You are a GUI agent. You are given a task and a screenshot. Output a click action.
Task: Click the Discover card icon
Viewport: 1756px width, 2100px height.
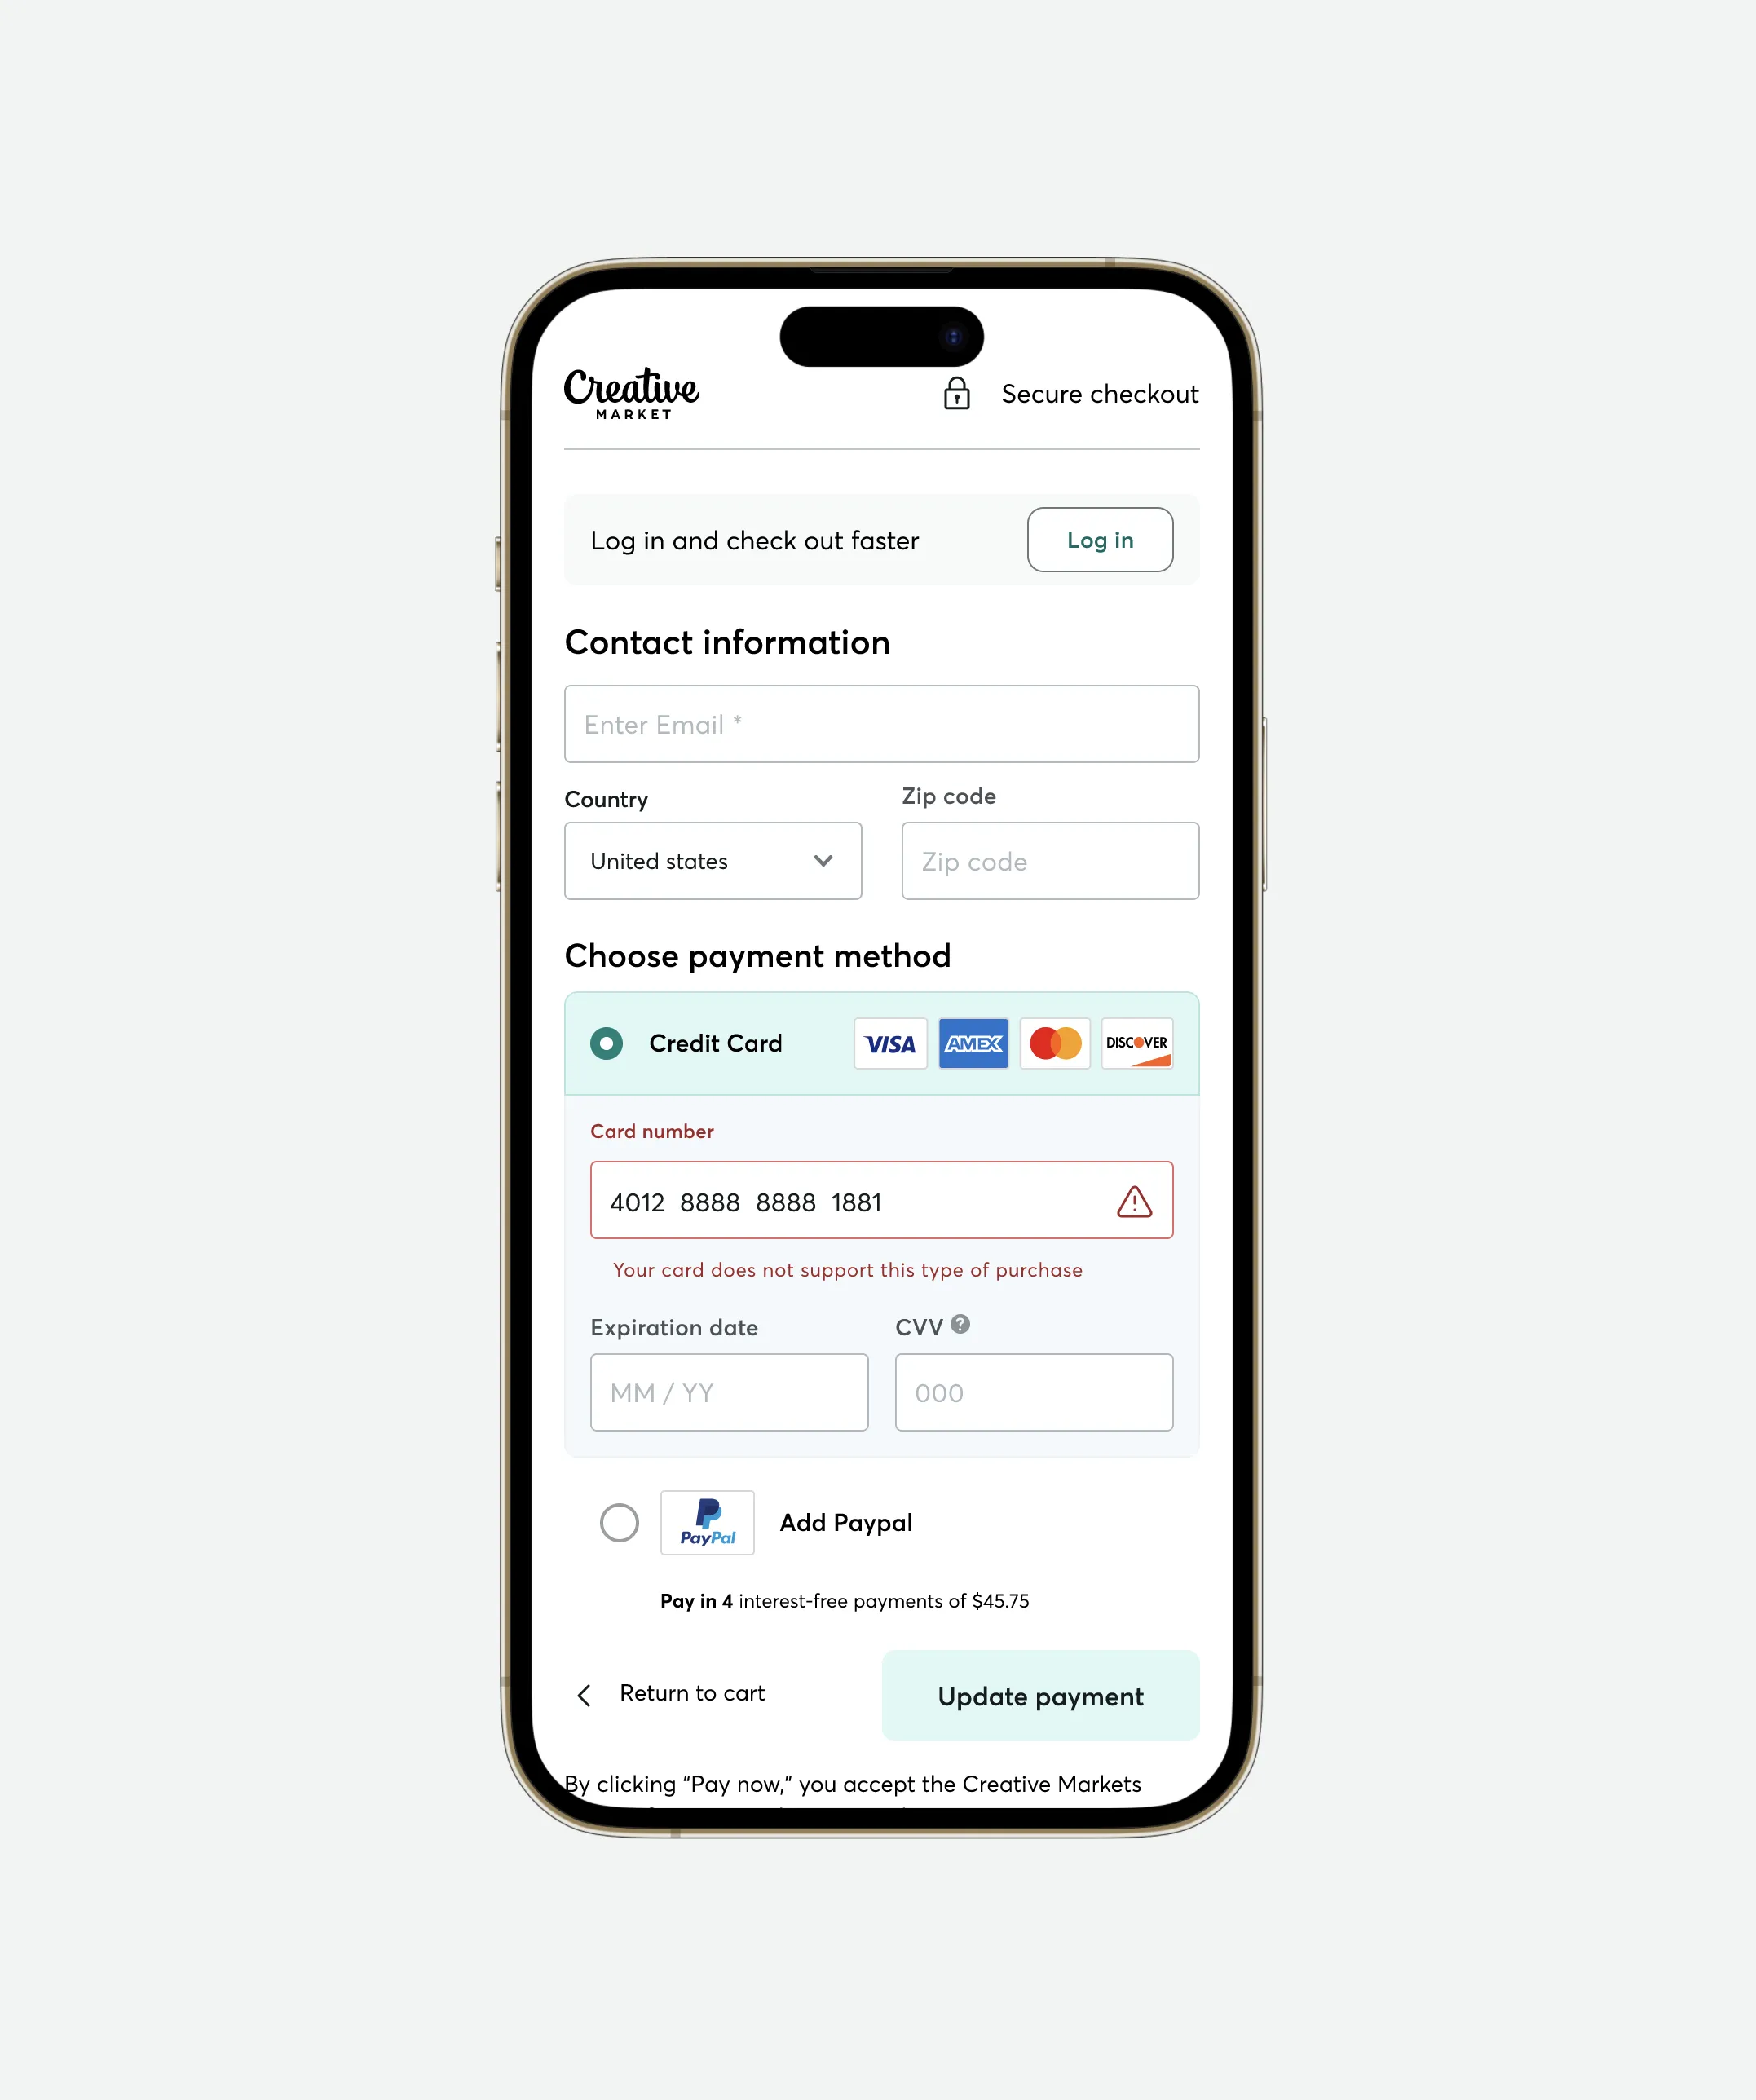[x=1137, y=1043]
